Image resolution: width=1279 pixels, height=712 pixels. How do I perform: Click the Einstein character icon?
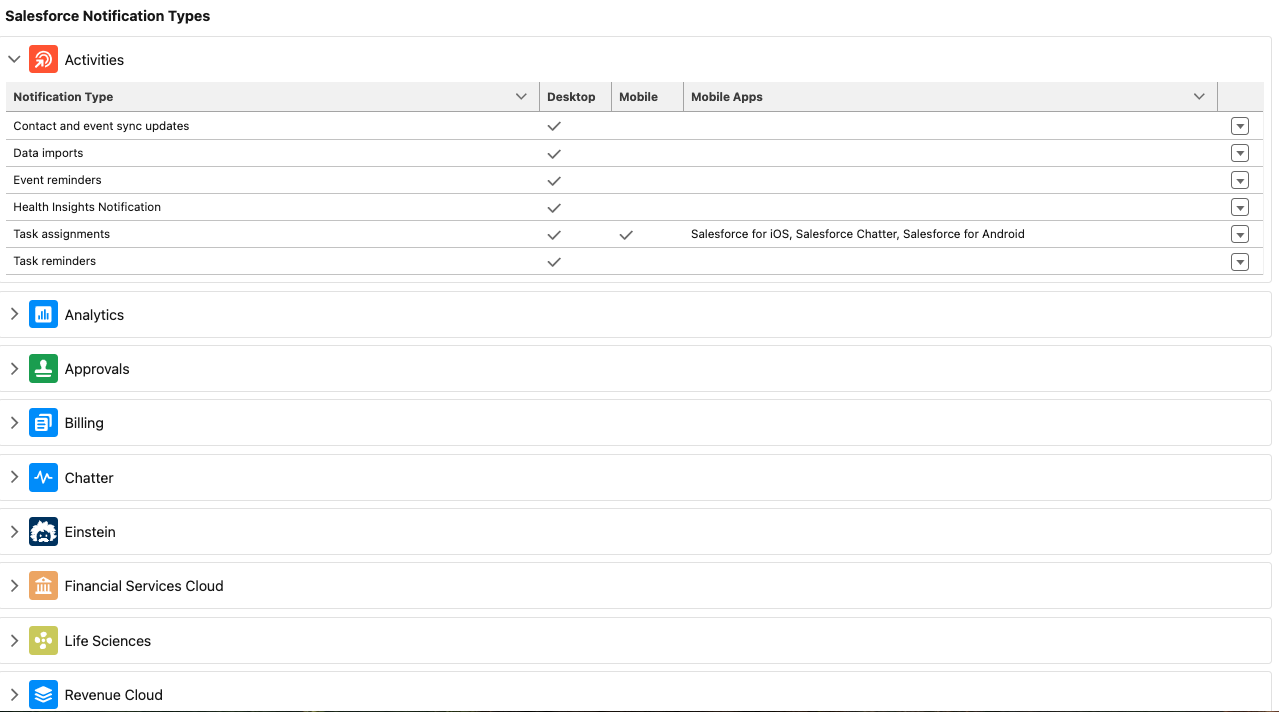coord(43,532)
